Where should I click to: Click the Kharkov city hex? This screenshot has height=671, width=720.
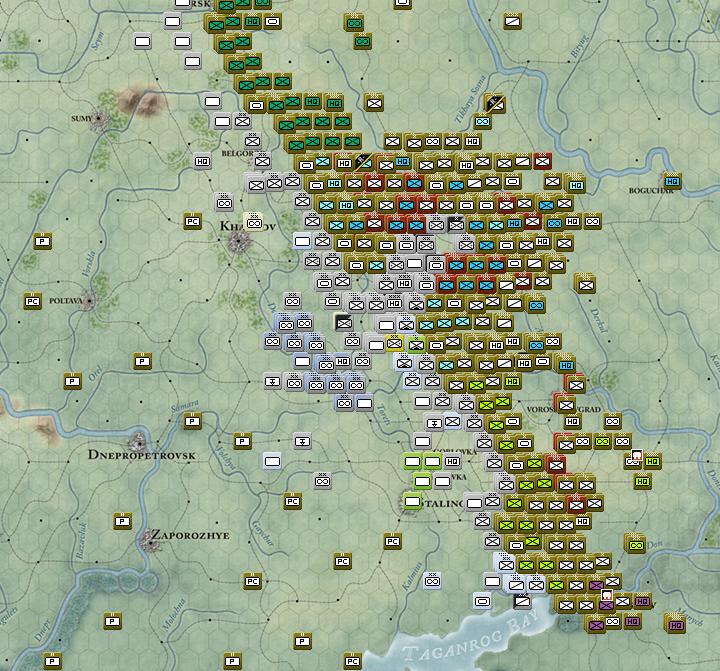[239, 241]
